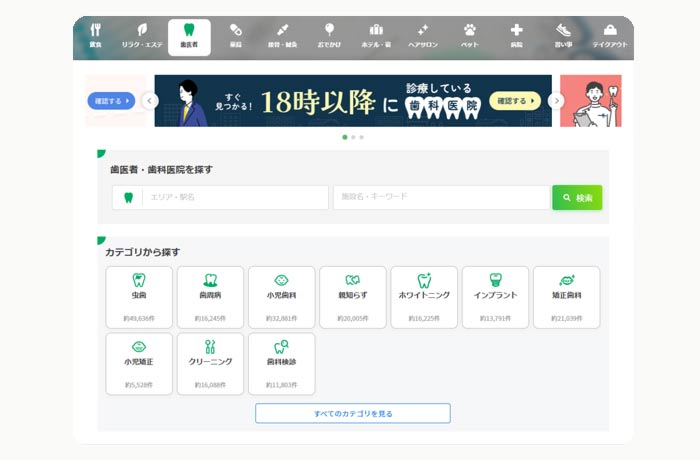Click the エリア・駅名 input field
The width and height of the screenshot is (700, 460).
[x=234, y=198]
